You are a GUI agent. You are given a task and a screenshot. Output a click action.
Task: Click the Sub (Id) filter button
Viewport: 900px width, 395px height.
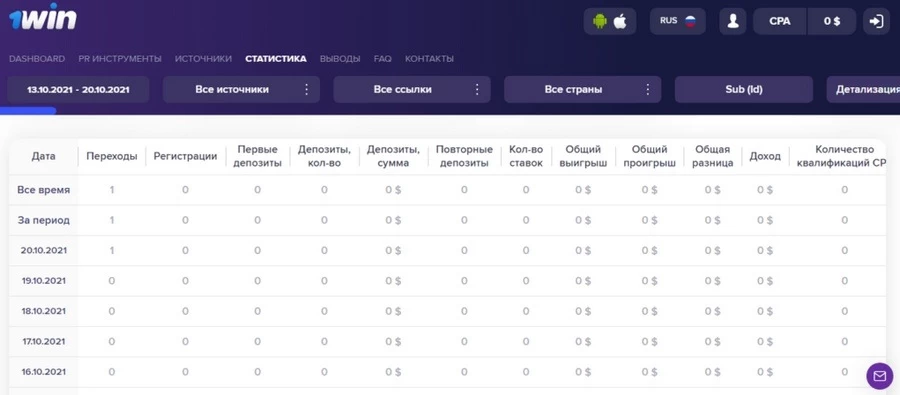pos(744,90)
